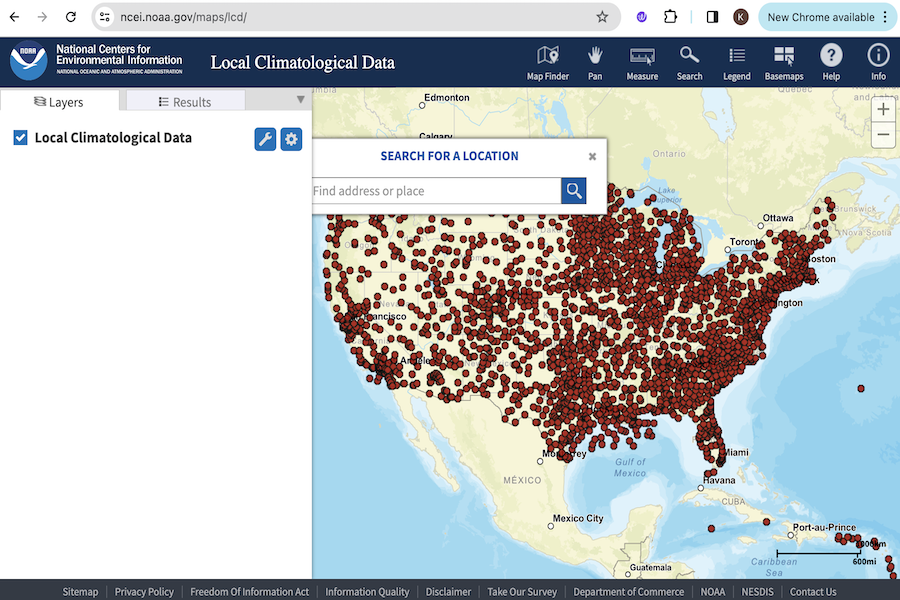Select the Measure ruler tool
Screen dimensions: 900x600
(642, 63)
